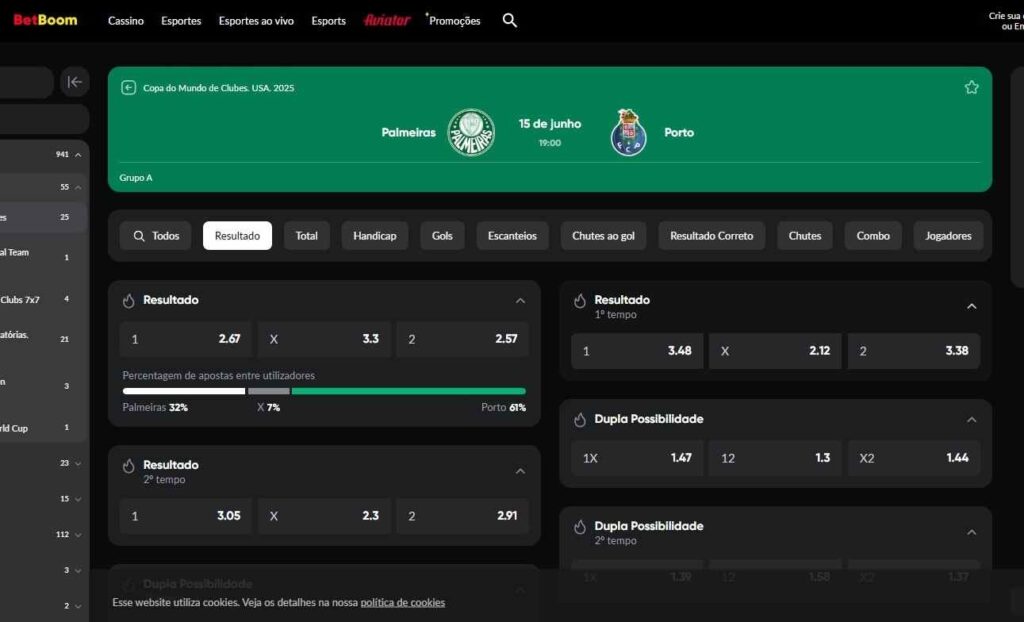Collapse the Resultado 1º tempo panel
The image size is (1024, 622).
click(x=971, y=308)
